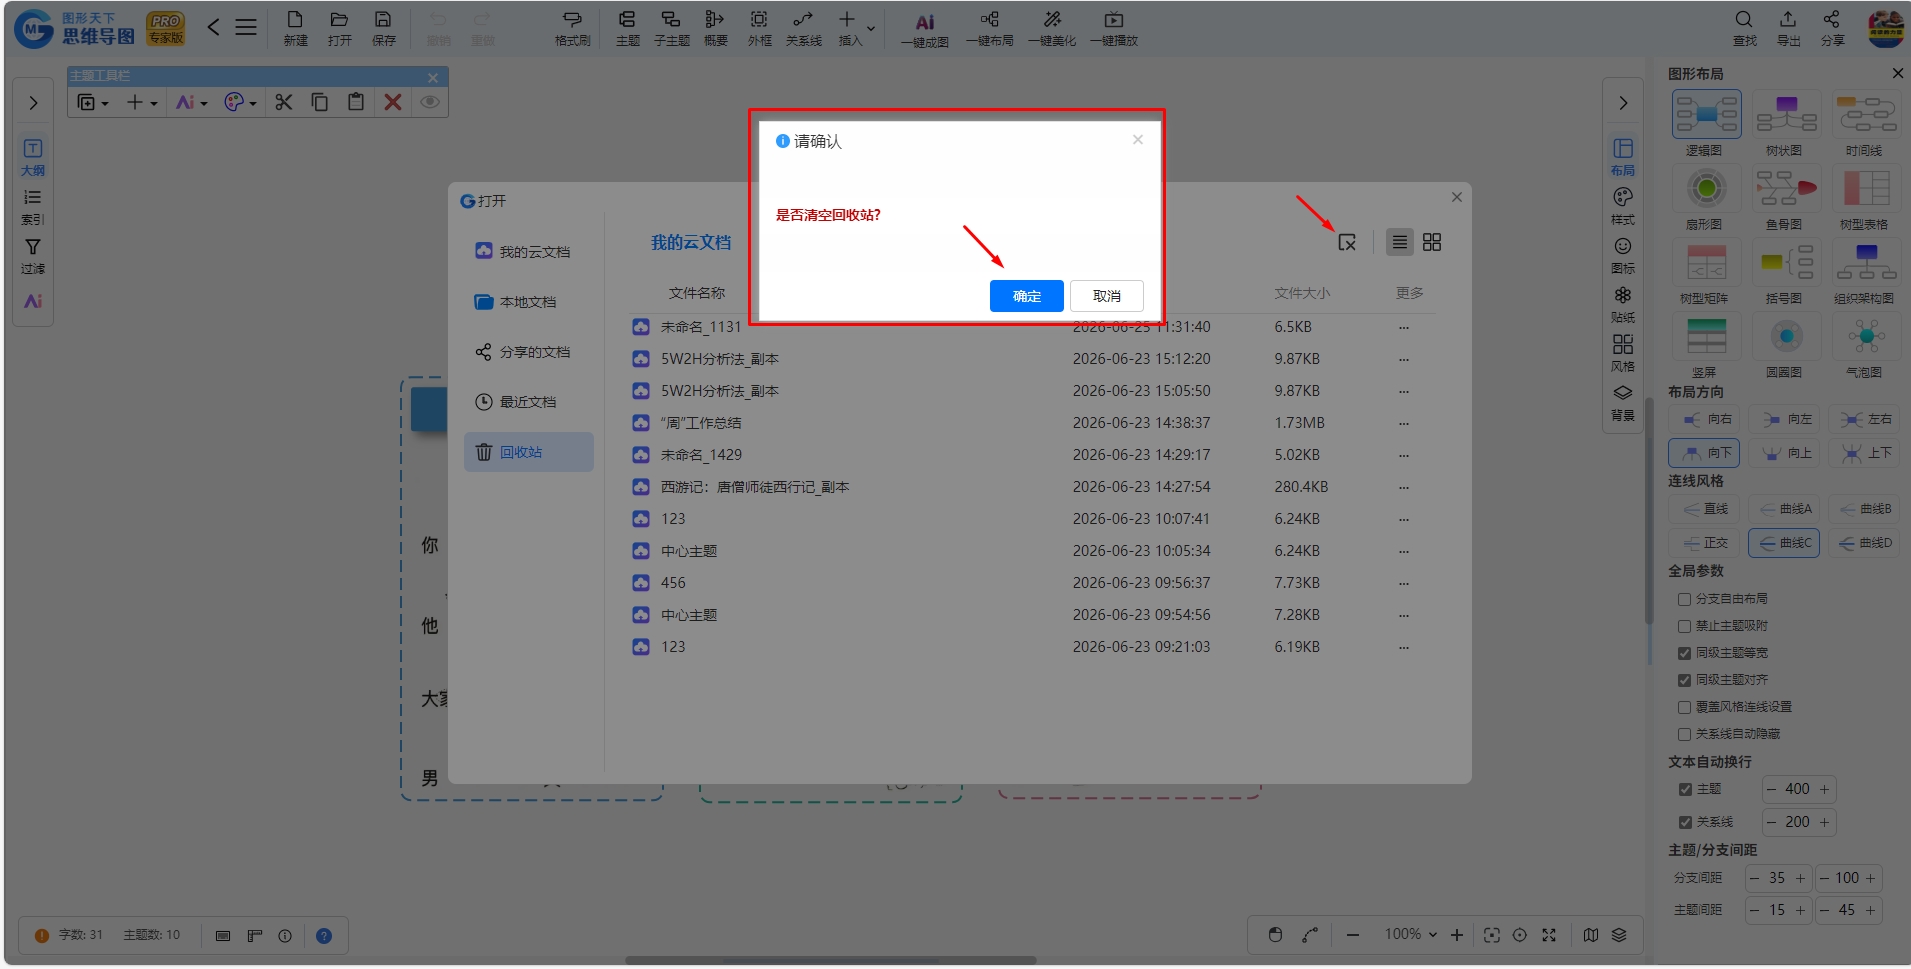Click the 取消 button
Image resolution: width=1911 pixels, height=969 pixels.
tap(1107, 296)
